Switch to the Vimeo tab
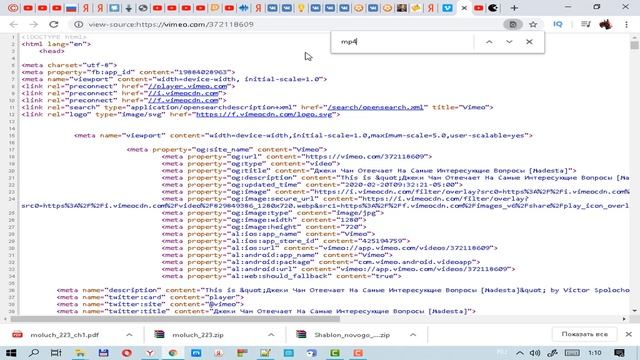The height and width of the screenshot is (360, 640). click(x=447, y=8)
